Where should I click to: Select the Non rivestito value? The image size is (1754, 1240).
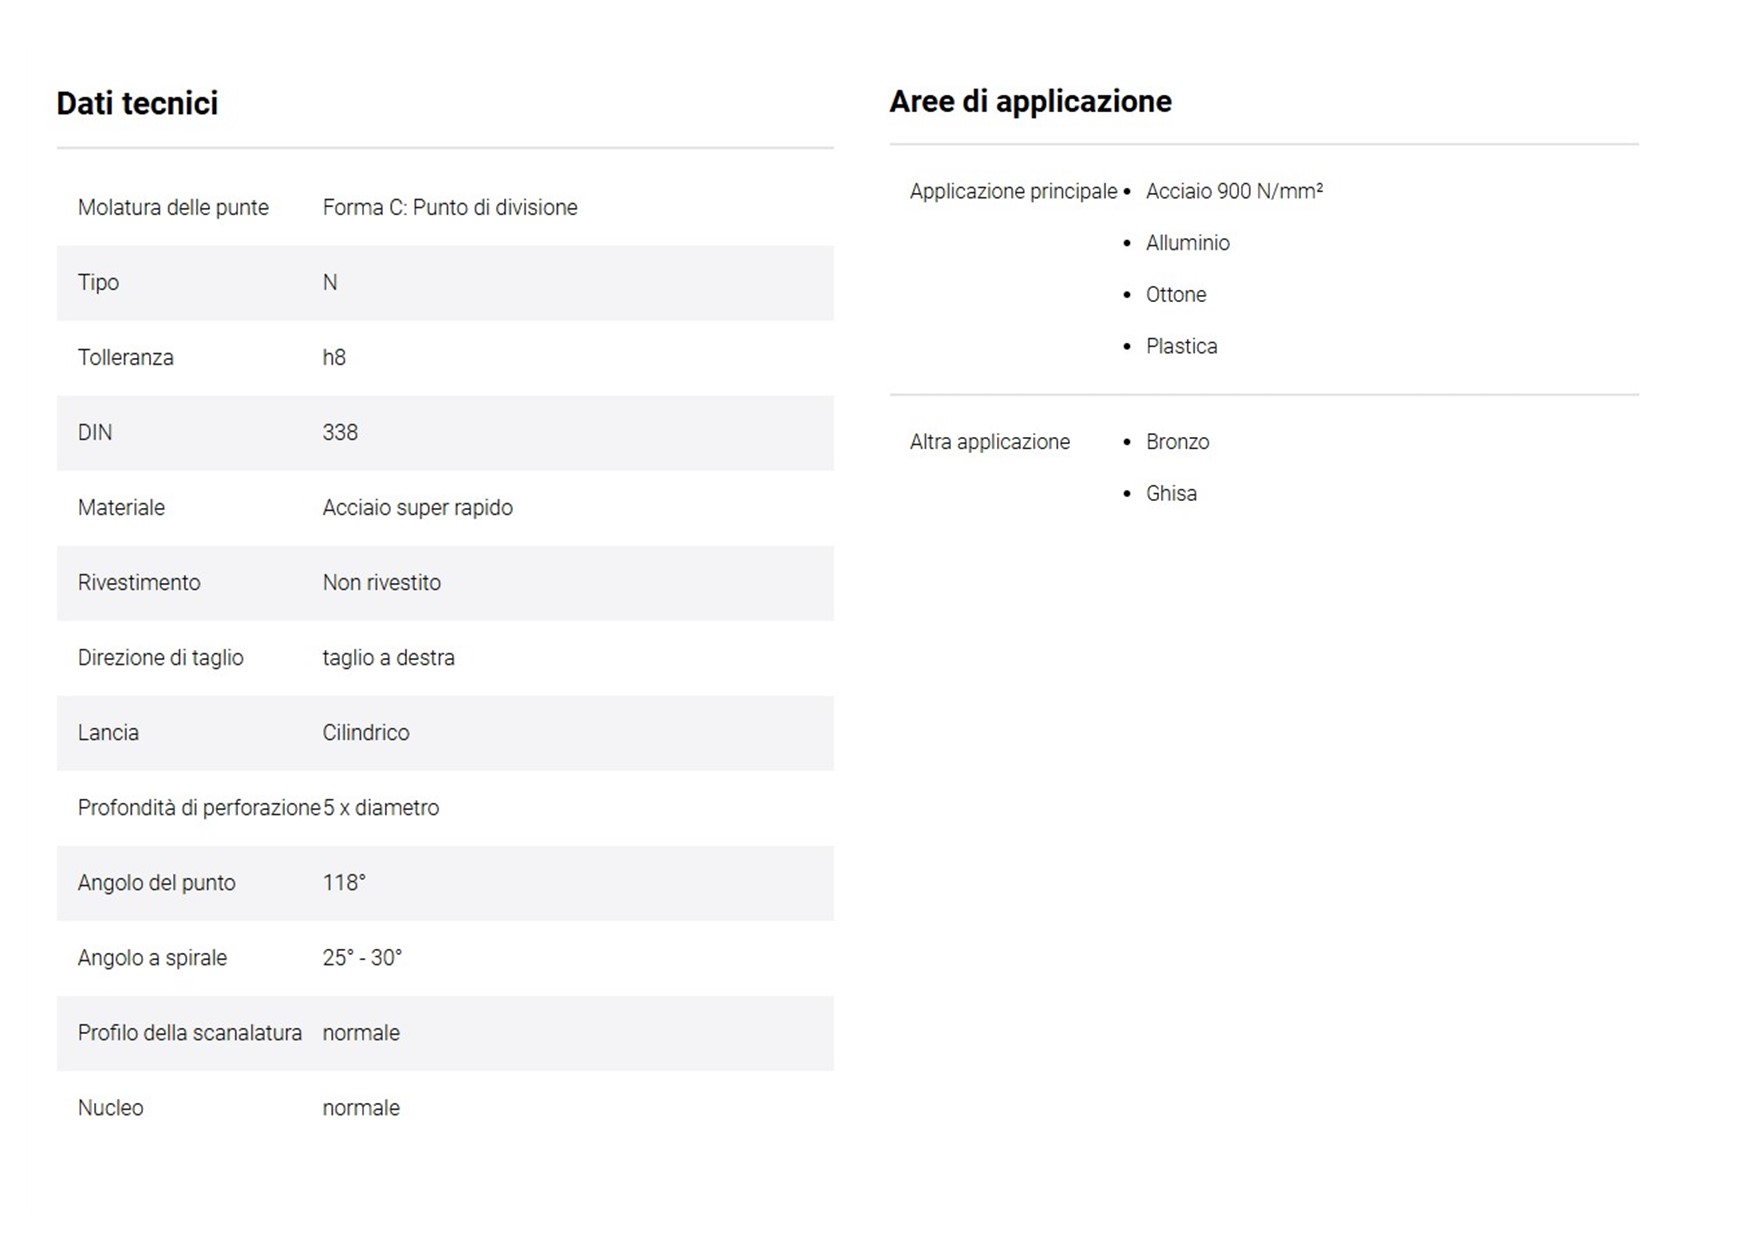tap(381, 582)
